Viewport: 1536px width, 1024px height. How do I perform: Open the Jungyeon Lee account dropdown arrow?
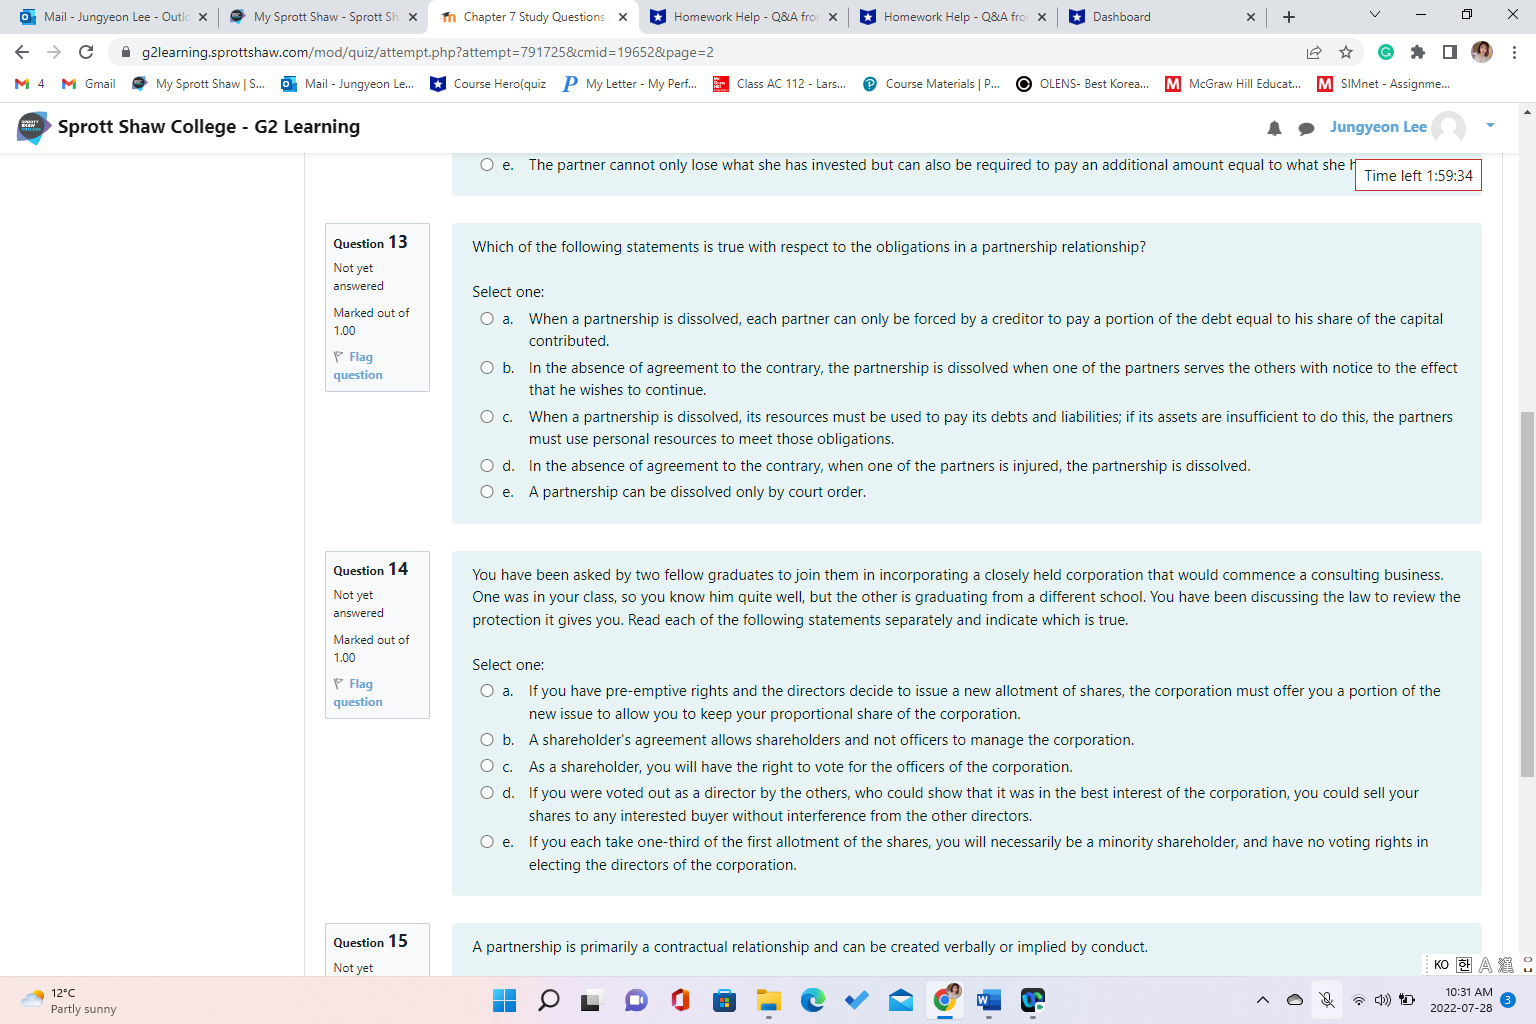click(x=1490, y=127)
